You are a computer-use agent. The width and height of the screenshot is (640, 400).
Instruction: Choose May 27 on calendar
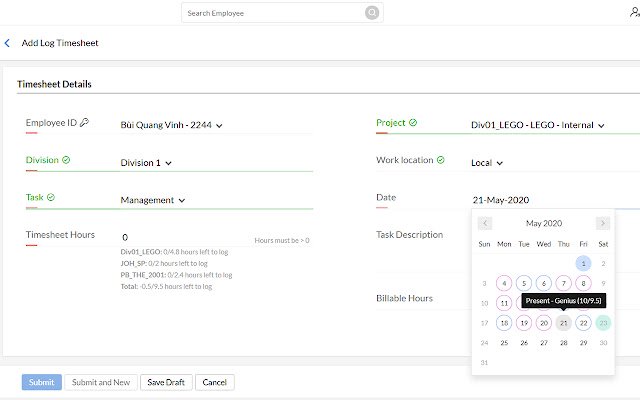pos(544,342)
